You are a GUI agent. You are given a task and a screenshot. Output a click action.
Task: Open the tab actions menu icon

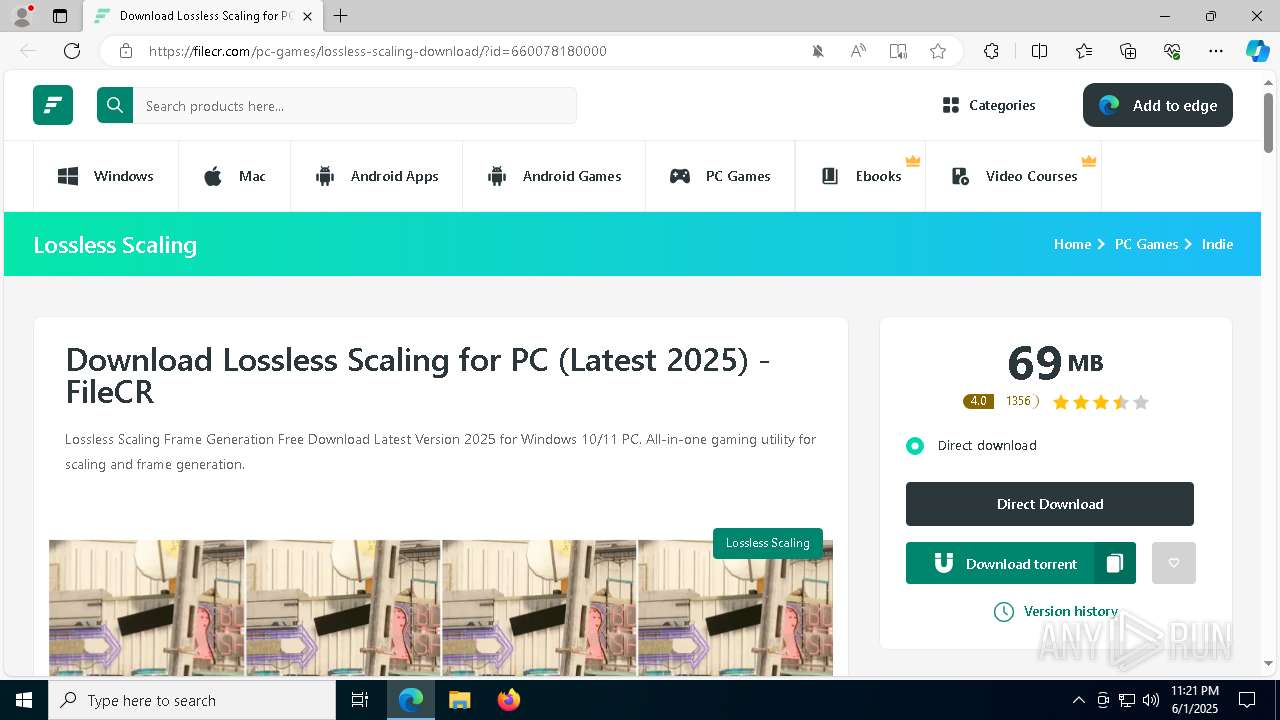click(x=60, y=16)
